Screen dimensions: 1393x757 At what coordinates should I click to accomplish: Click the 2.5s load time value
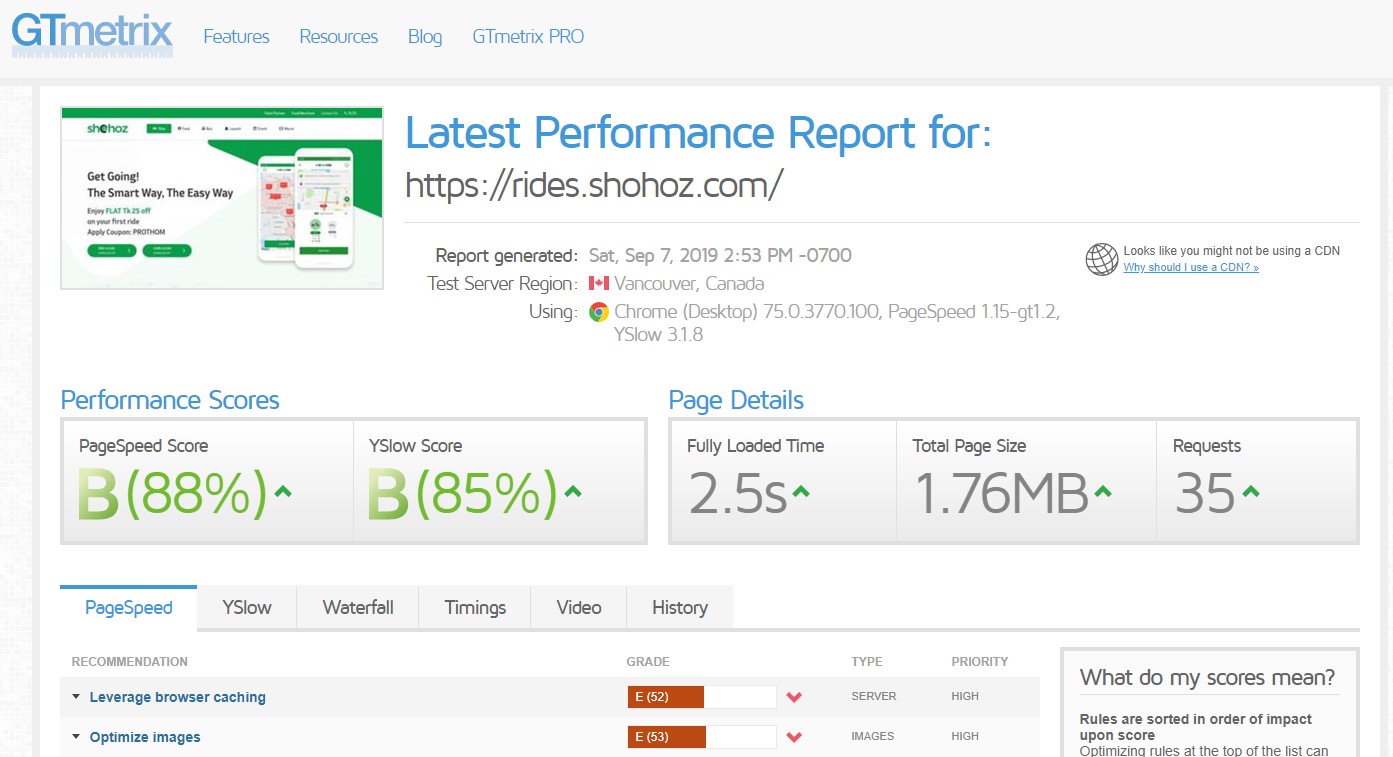737,493
